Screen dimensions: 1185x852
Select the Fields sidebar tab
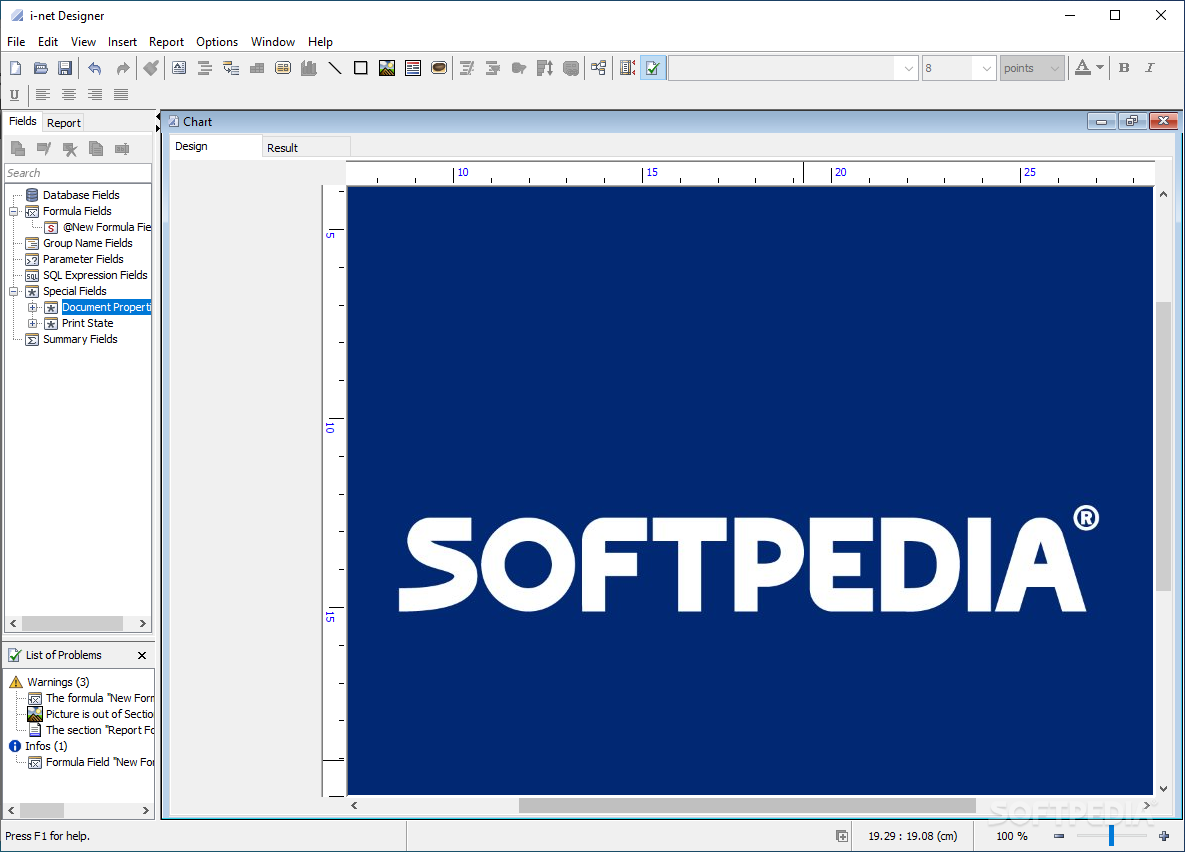(23, 121)
